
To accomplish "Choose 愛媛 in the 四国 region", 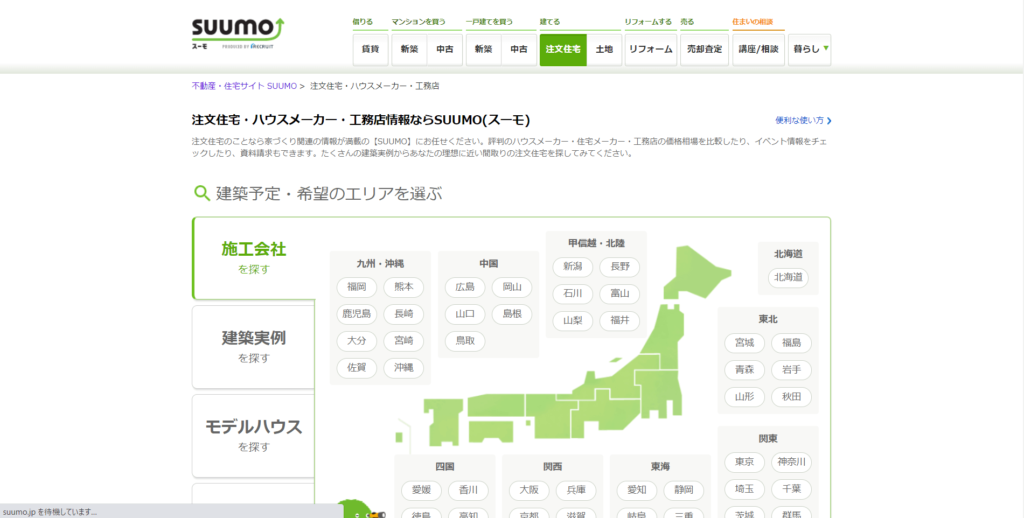I will 421,491.
